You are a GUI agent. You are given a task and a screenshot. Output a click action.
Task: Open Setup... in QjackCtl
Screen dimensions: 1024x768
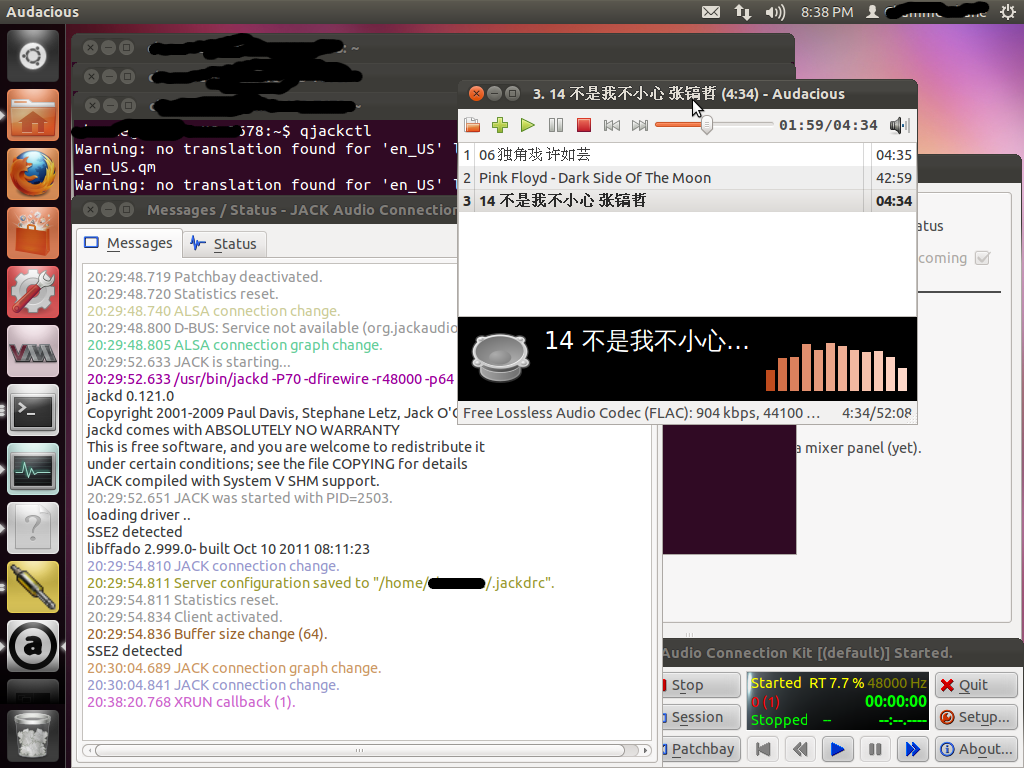point(976,717)
